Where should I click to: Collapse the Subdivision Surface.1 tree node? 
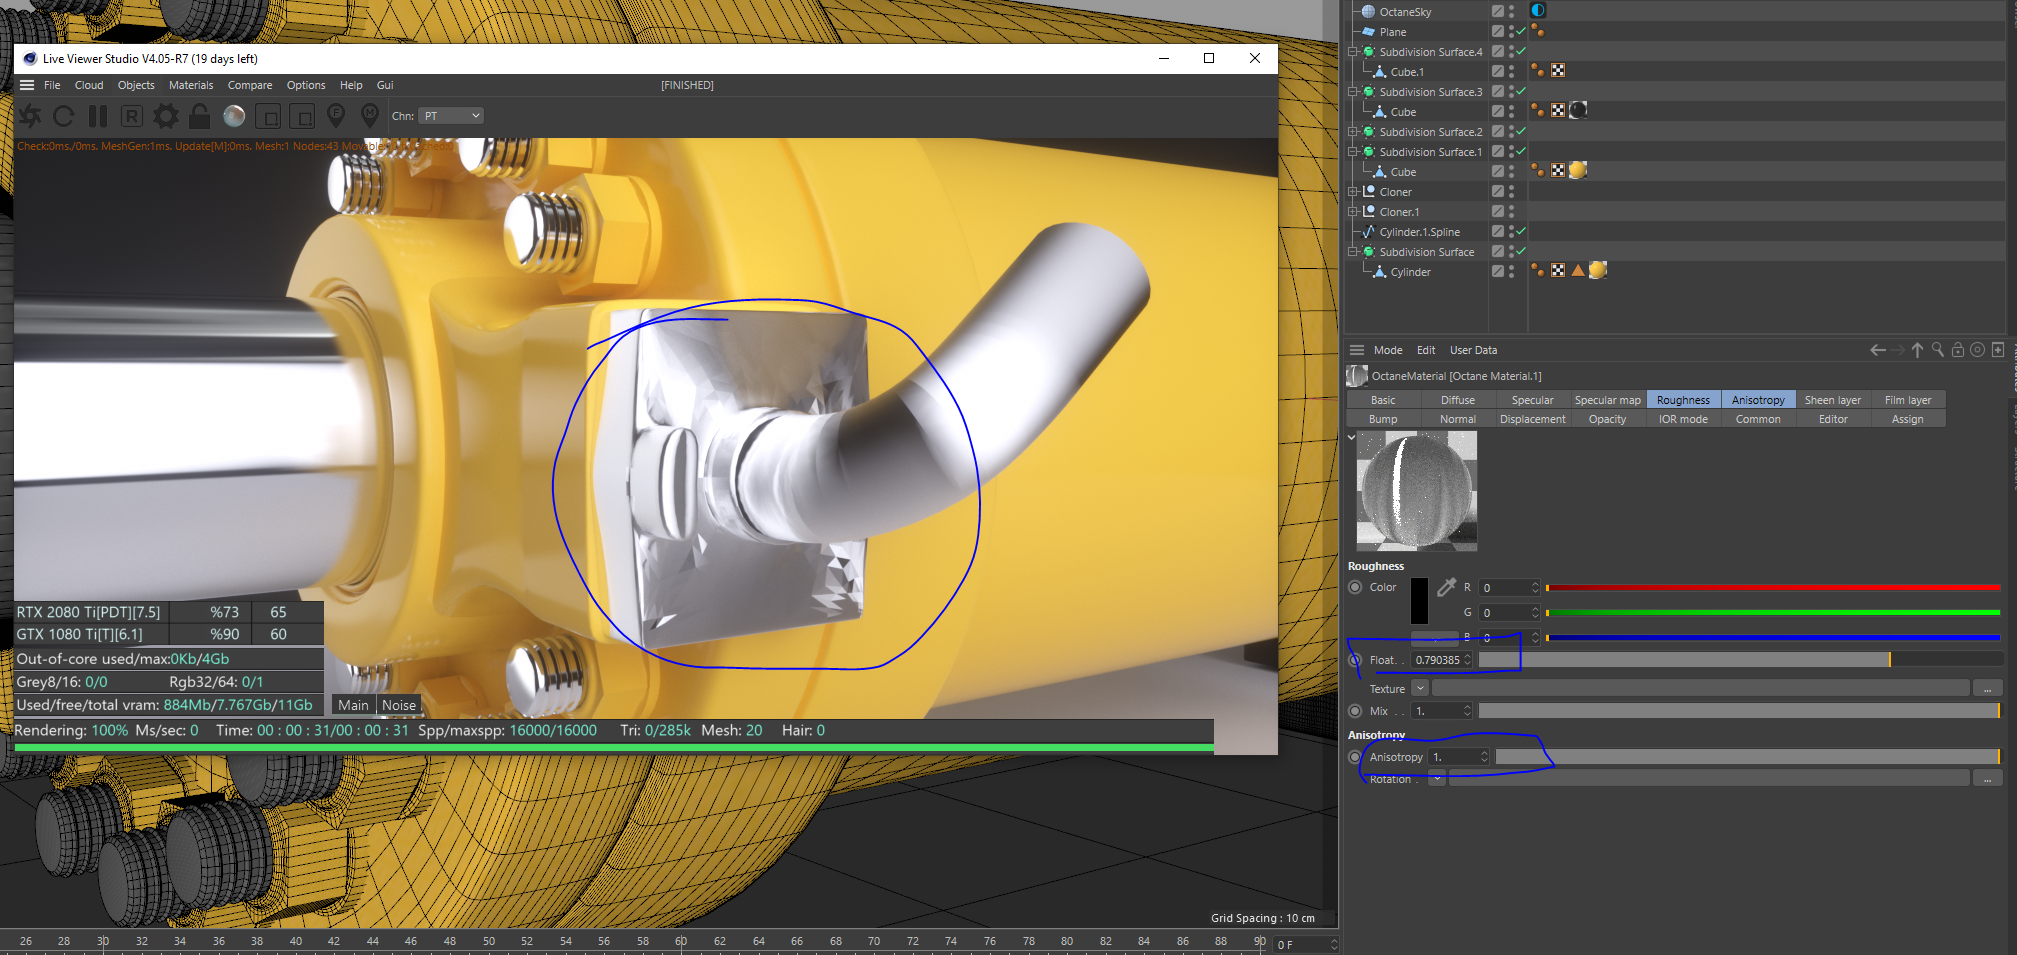coord(1352,152)
